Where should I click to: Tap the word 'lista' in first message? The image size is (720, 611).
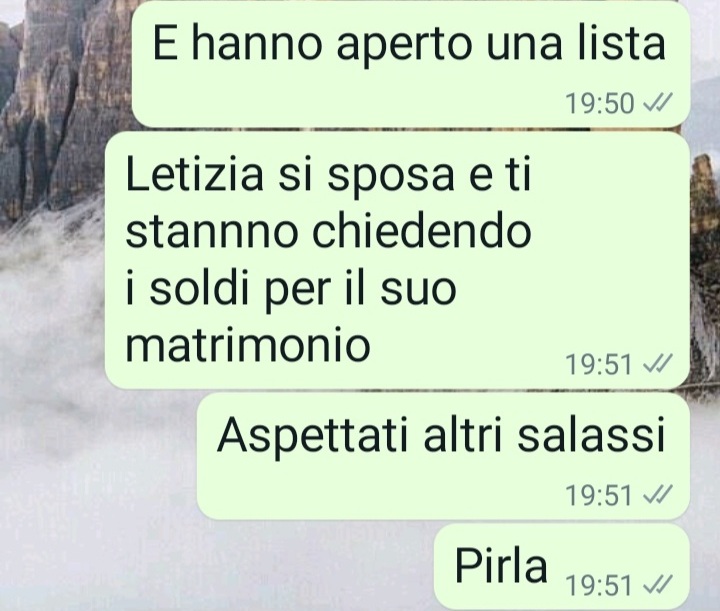coord(622,43)
